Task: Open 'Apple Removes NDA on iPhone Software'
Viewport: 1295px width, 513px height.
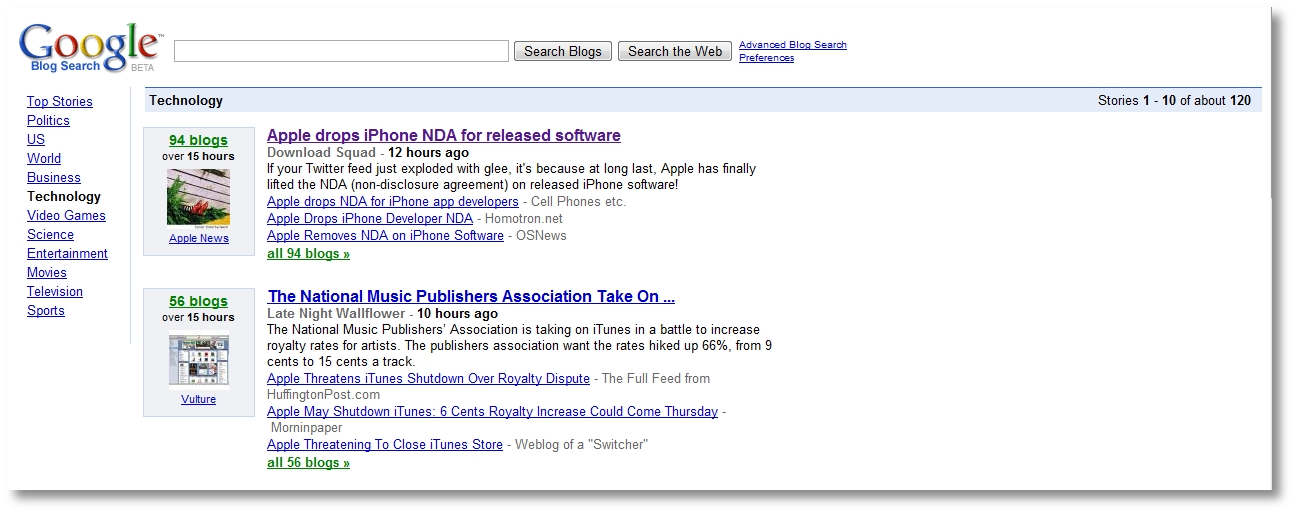Action: coord(385,235)
